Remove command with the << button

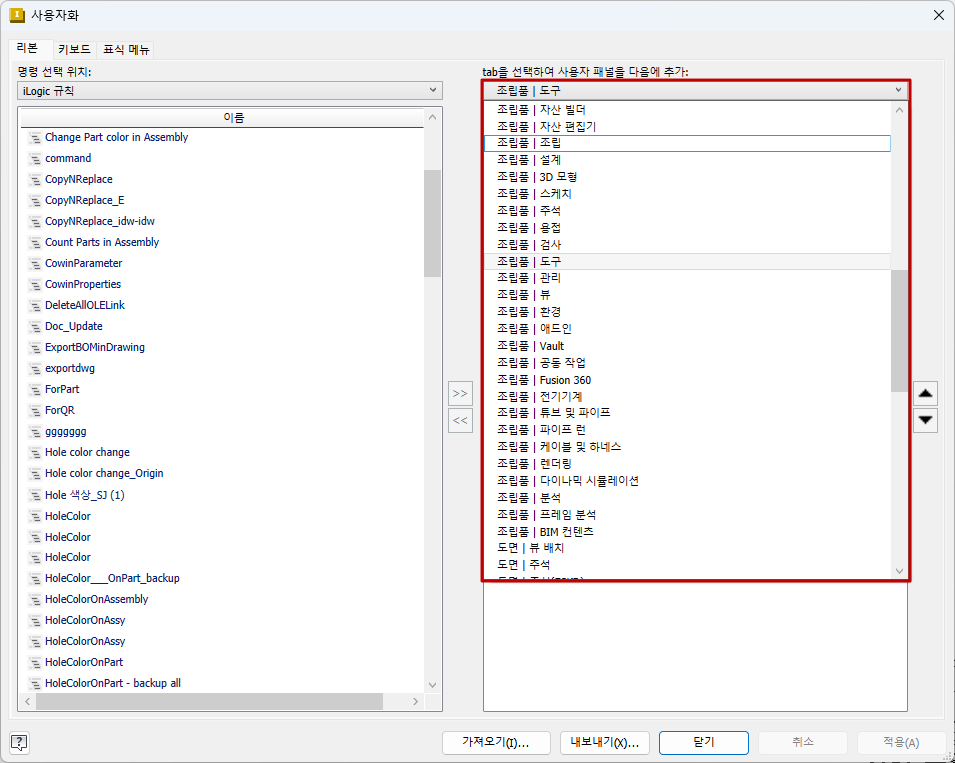(x=460, y=420)
